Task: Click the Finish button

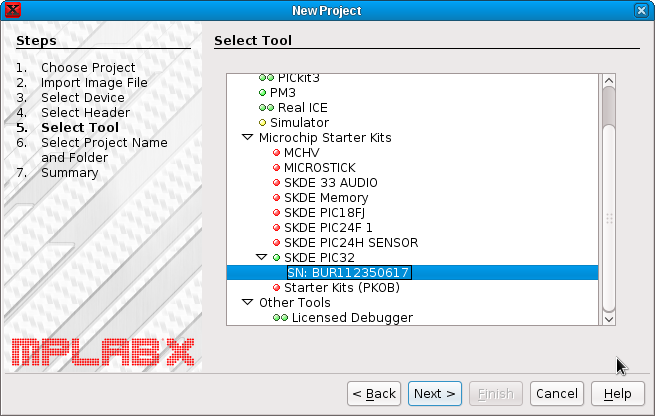Action: point(496,393)
